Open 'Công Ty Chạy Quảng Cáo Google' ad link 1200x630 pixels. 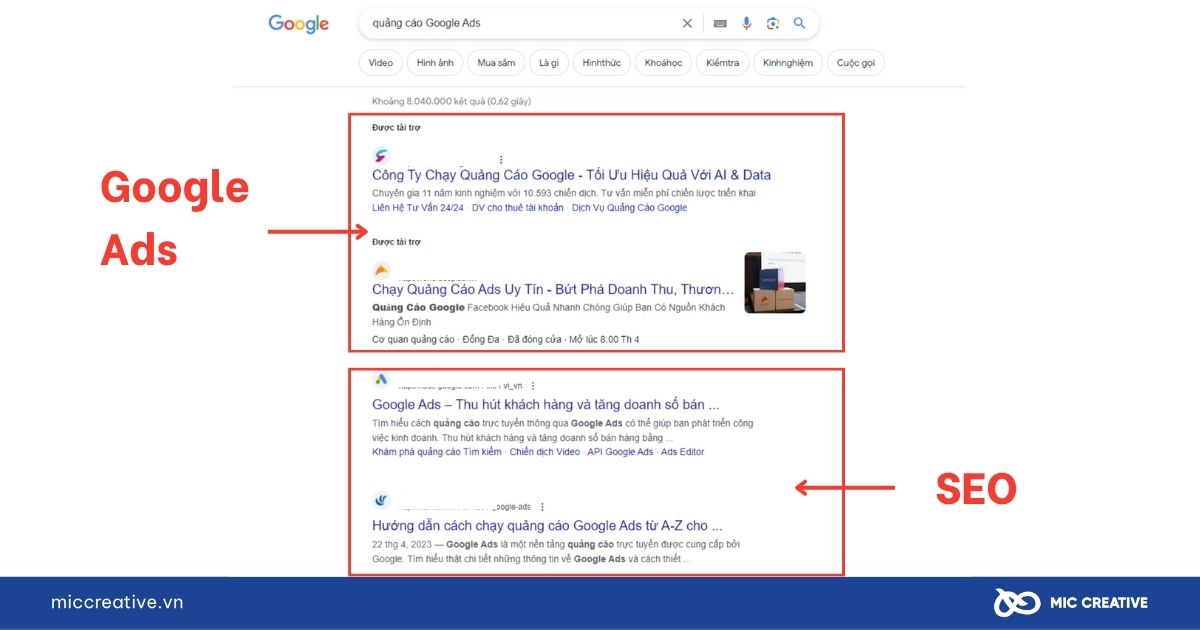(x=571, y=175)
